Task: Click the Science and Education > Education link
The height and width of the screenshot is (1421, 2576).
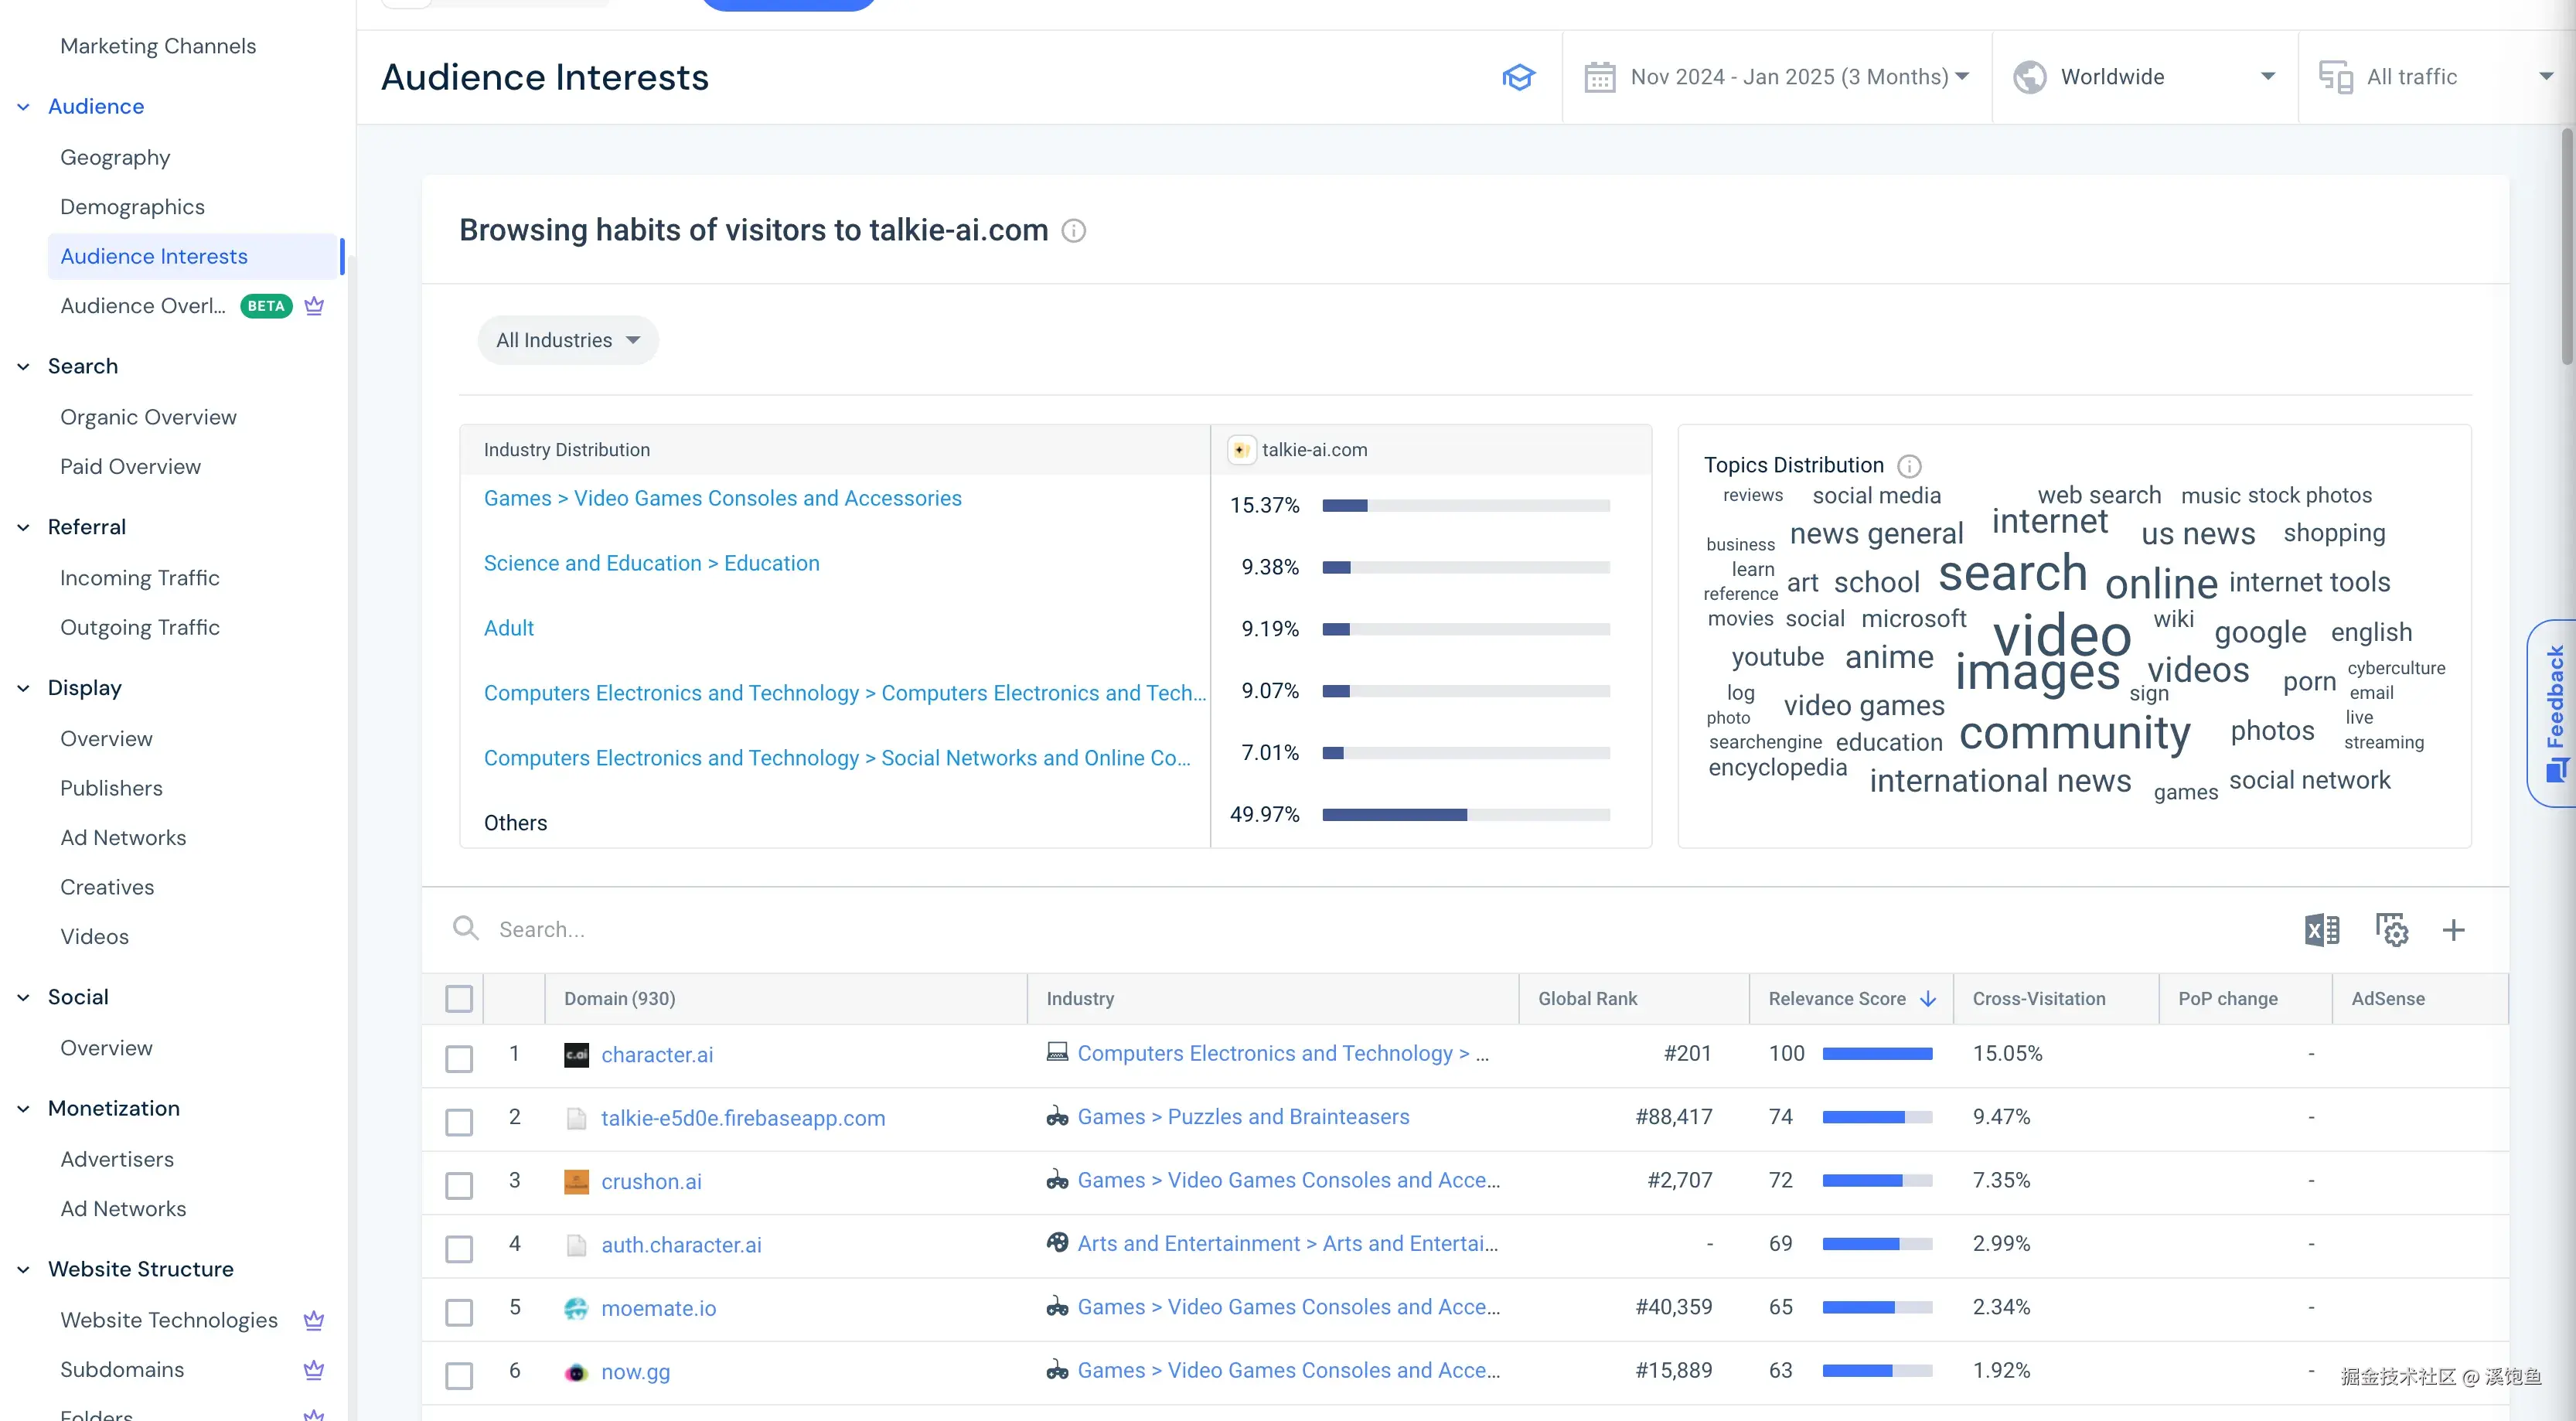Action: pos(651,563)
